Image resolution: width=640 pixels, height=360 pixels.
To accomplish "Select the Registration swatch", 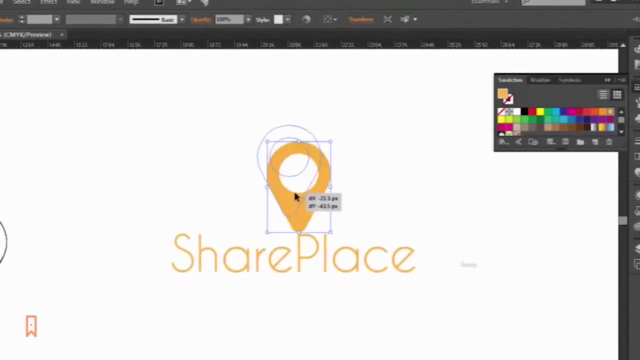I will point(509,111).
